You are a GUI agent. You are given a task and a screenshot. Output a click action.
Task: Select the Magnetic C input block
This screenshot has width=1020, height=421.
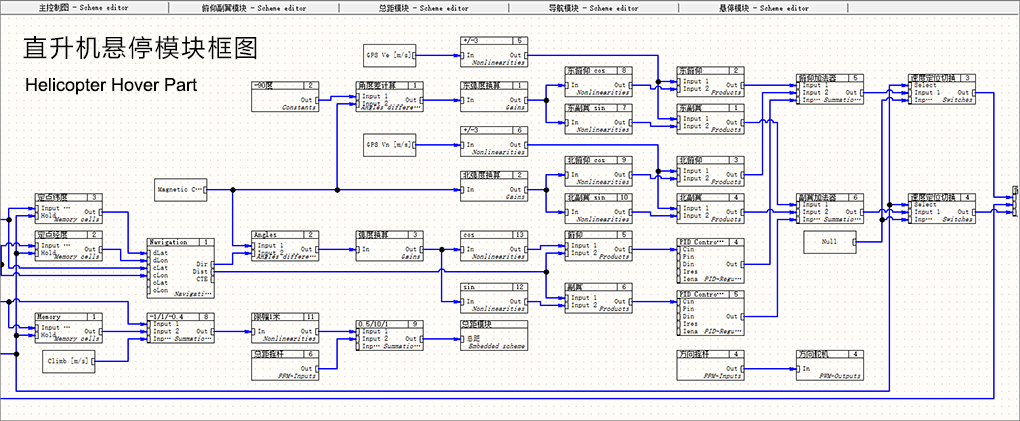click(181, 188)
